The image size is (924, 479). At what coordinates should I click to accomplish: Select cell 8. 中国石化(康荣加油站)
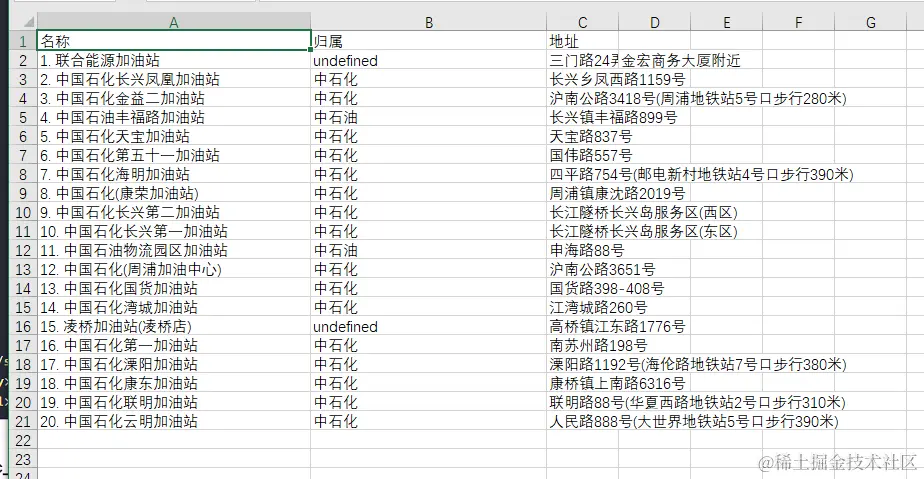tap(174, 193)
